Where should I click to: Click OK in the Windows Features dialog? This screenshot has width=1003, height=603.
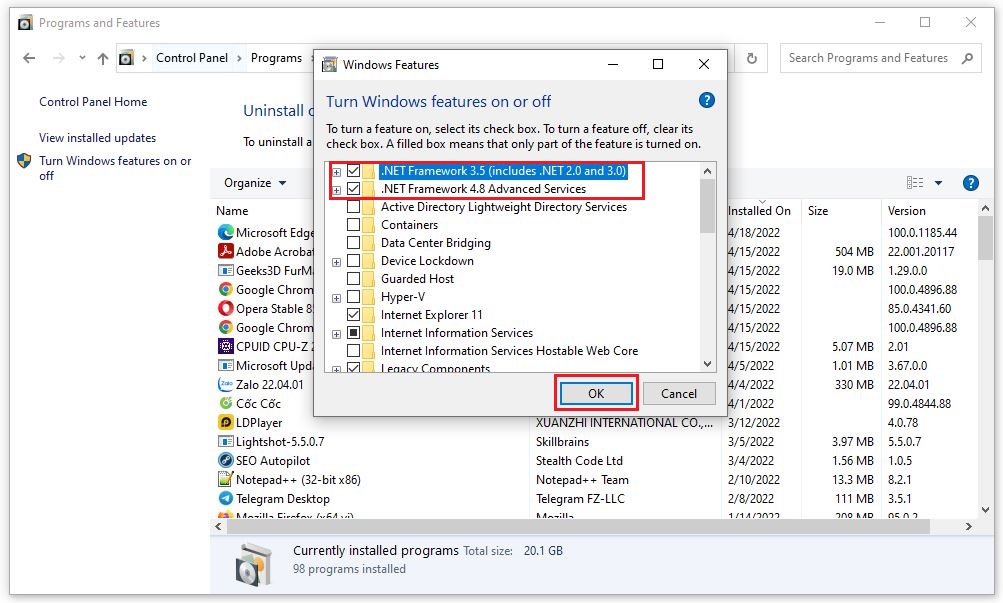tap(596, 393)
